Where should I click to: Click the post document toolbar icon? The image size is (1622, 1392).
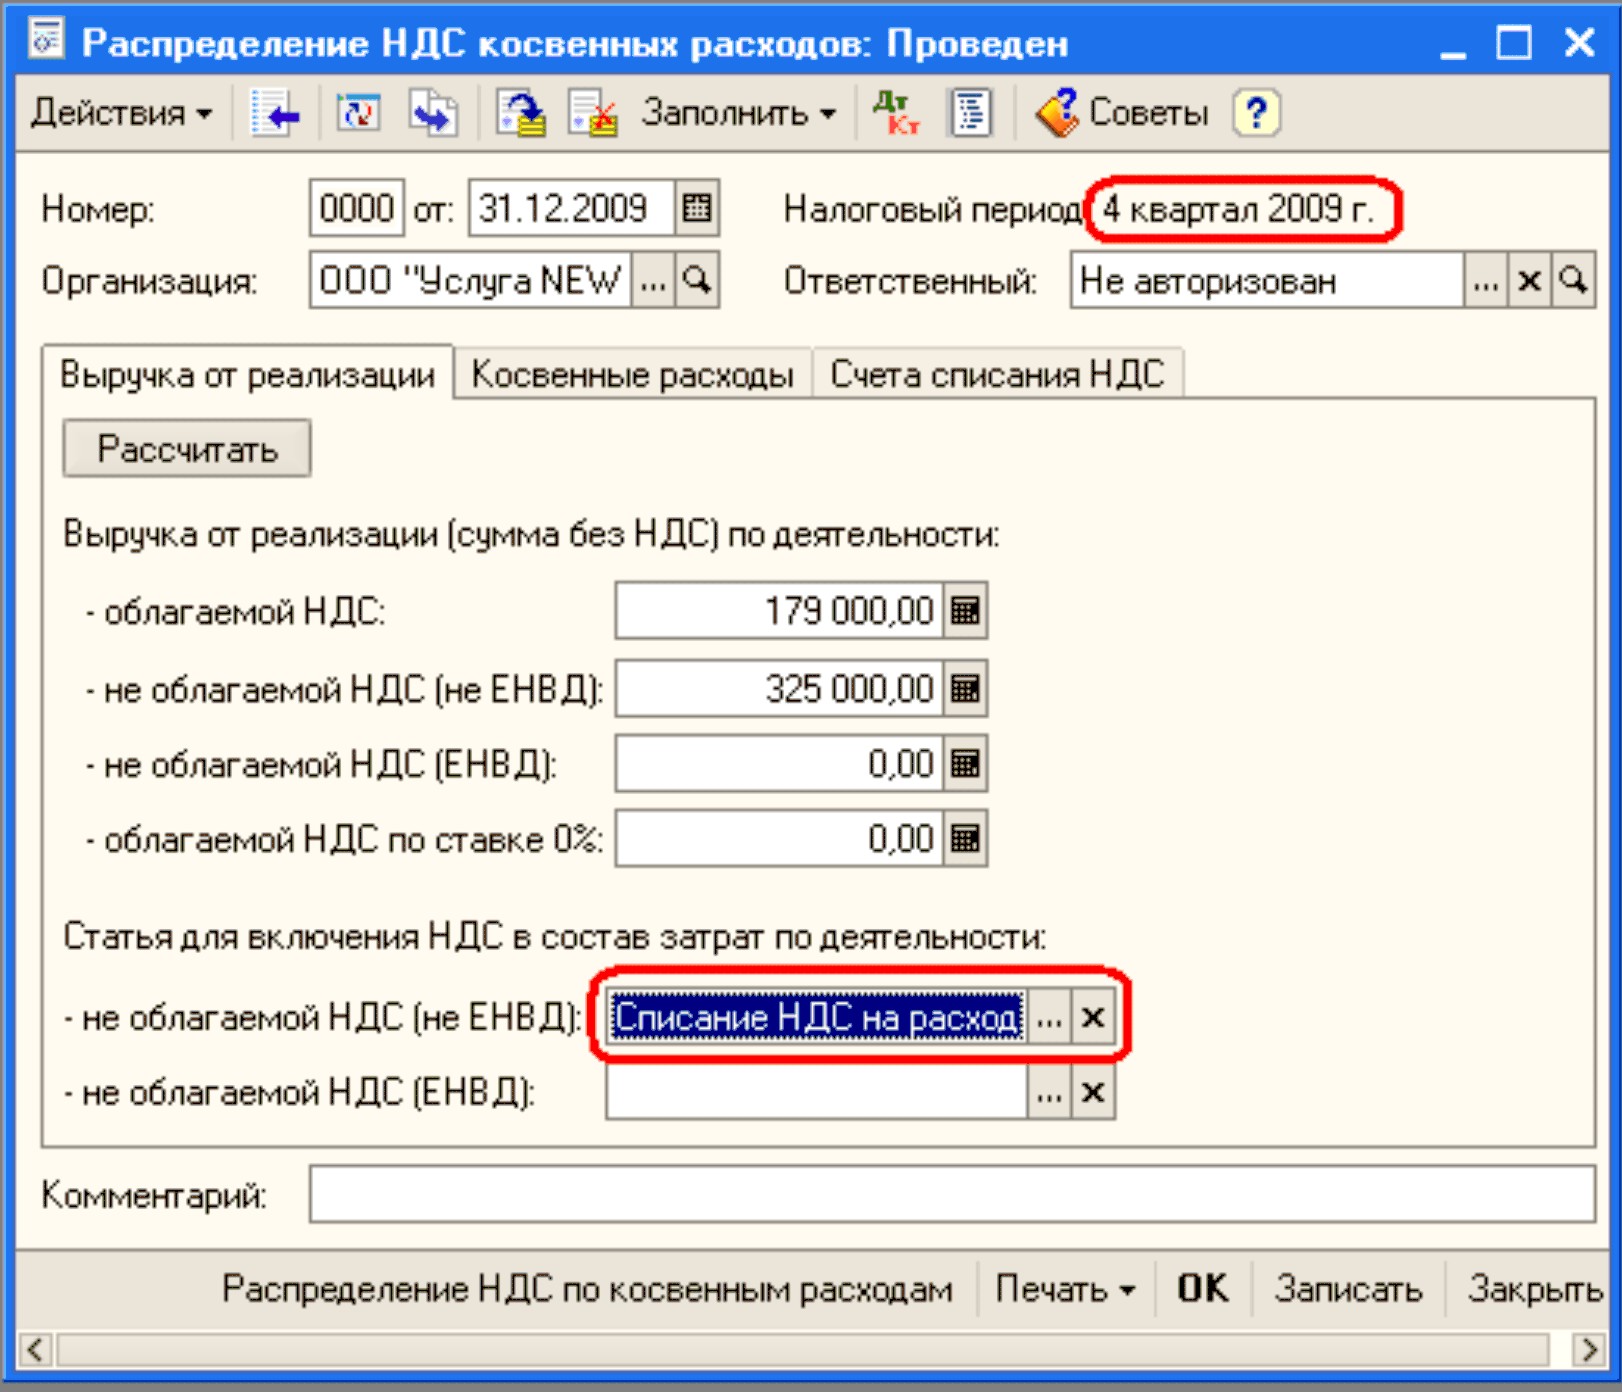tap(521, 112)
